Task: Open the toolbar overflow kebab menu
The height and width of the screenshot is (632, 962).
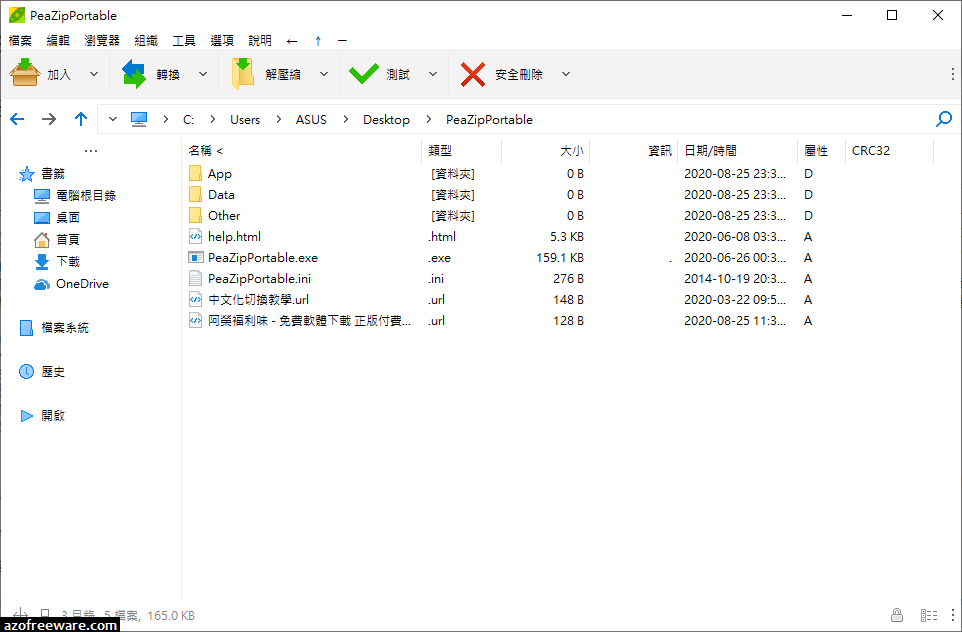Action: pos(952,73)
